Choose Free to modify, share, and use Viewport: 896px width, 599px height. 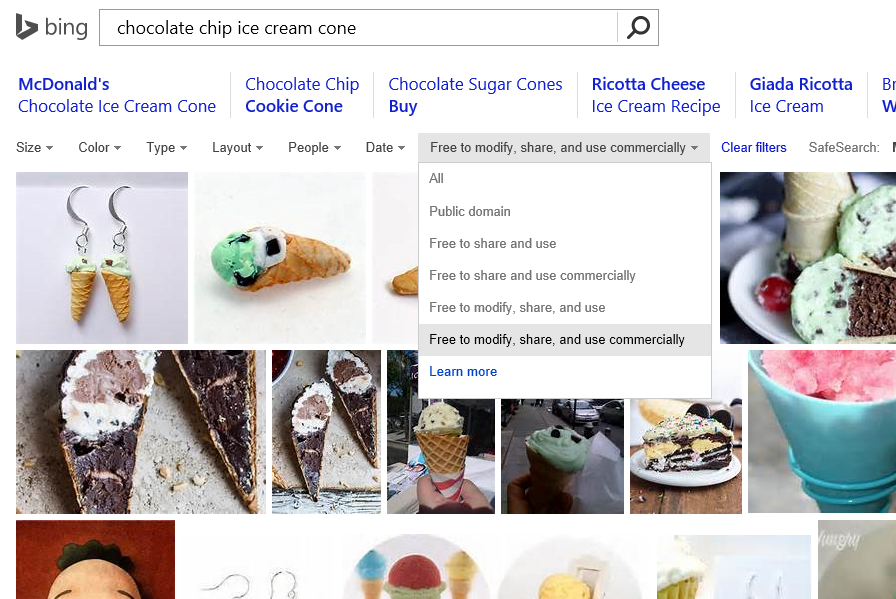pos(517,307)
